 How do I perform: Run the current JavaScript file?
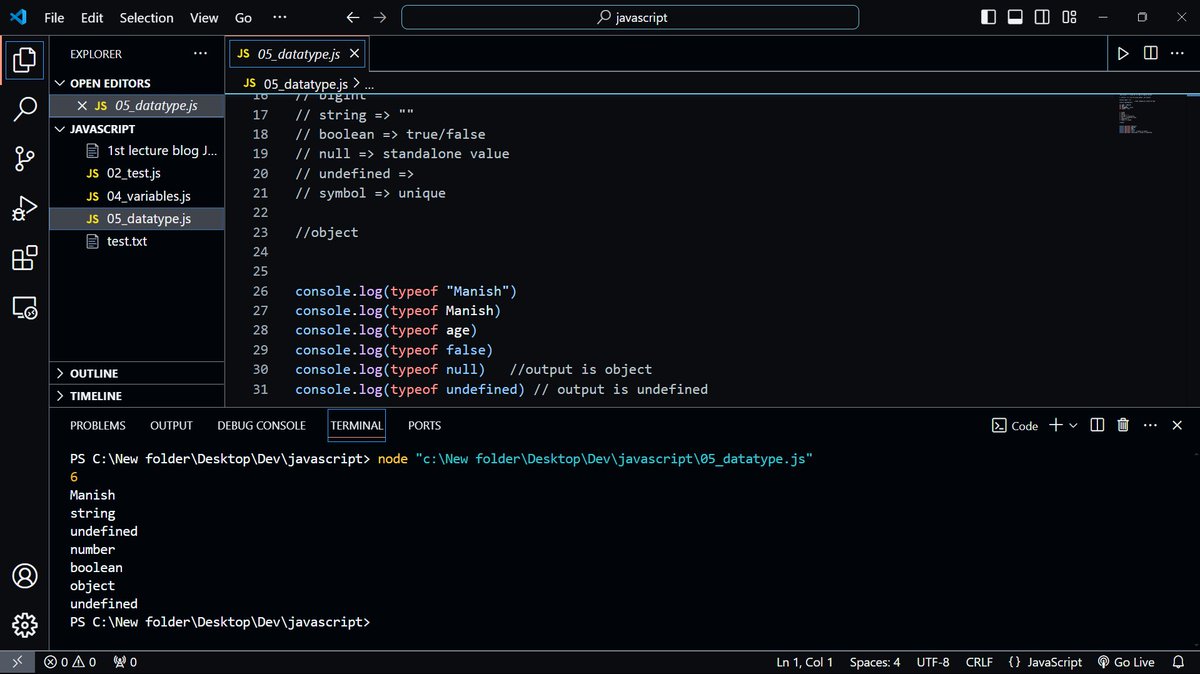[x=1122, y=53]
